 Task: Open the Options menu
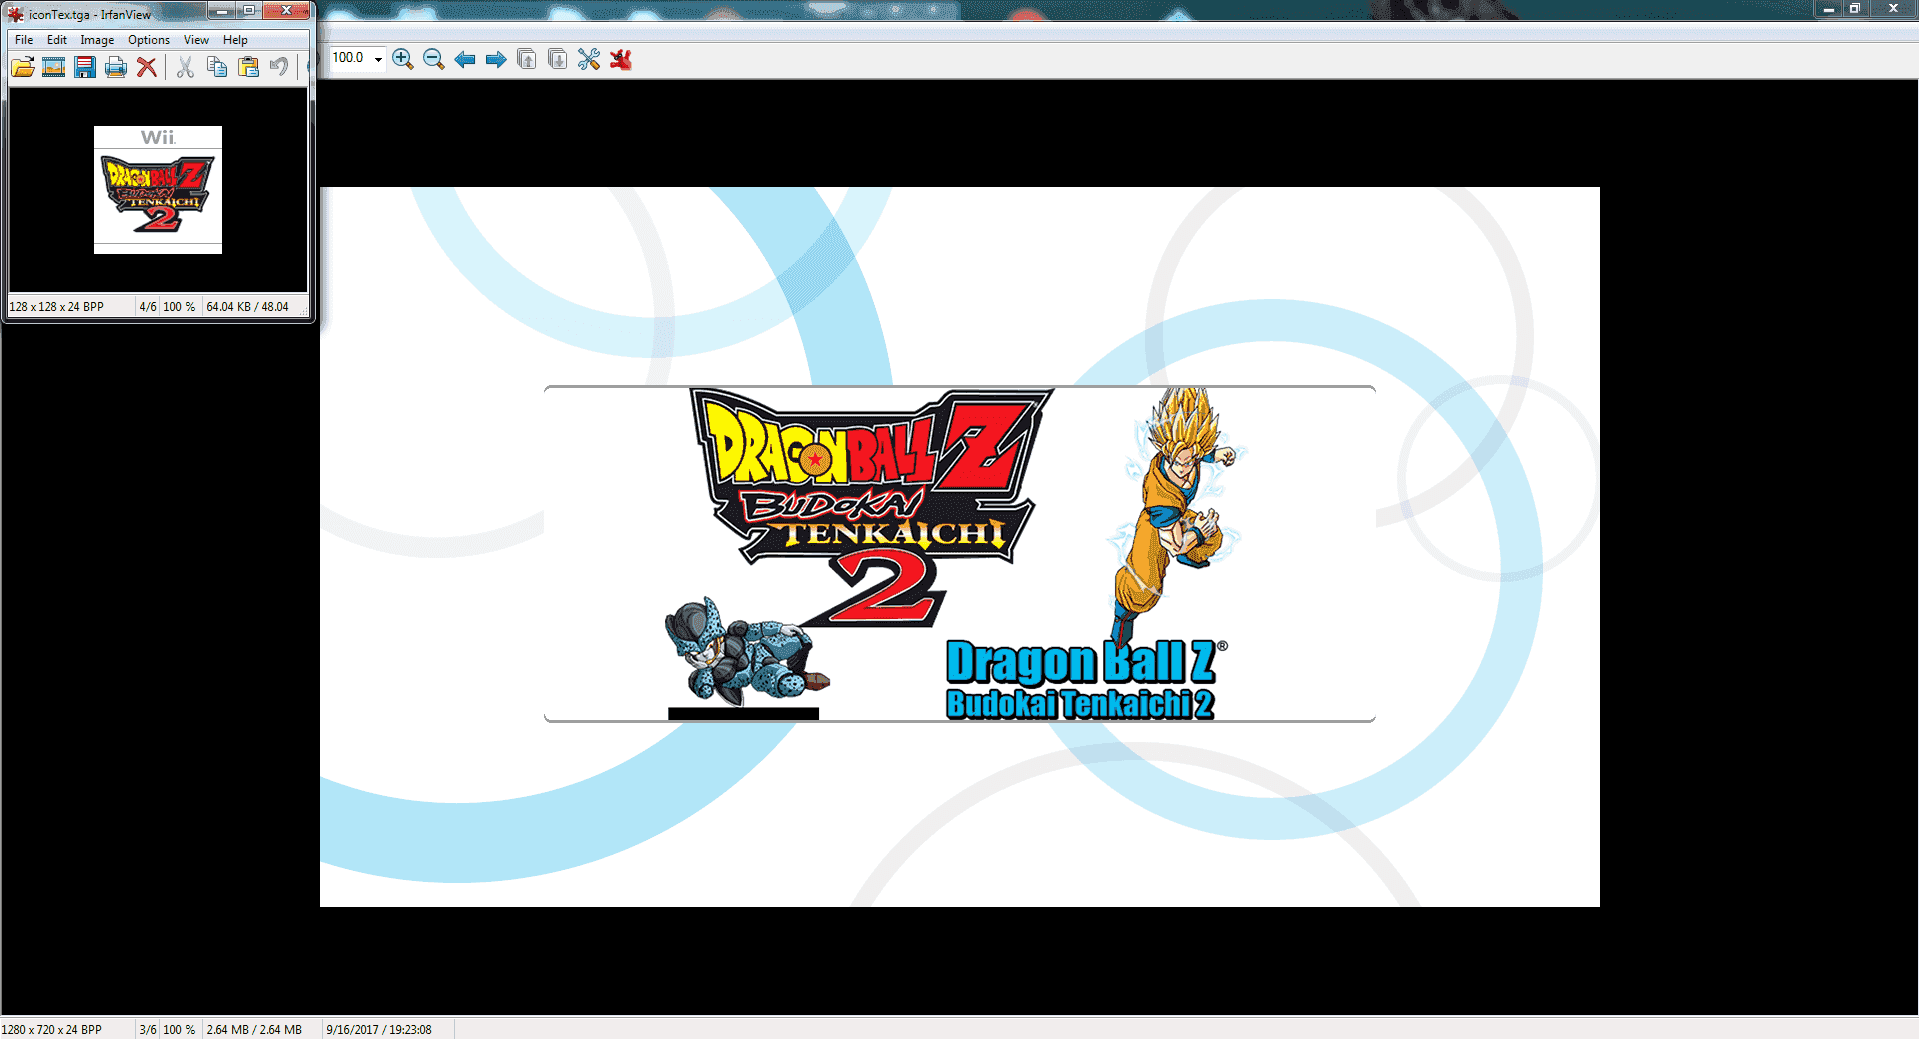click(149, 40)
